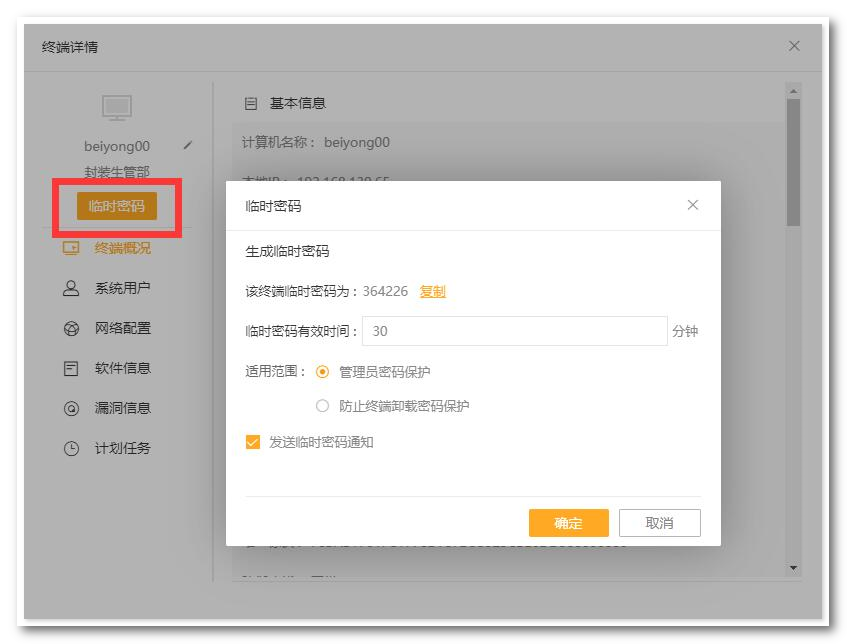Click the 临时密码有效时间 input field

pyautogui.click(x=514, y=331)
